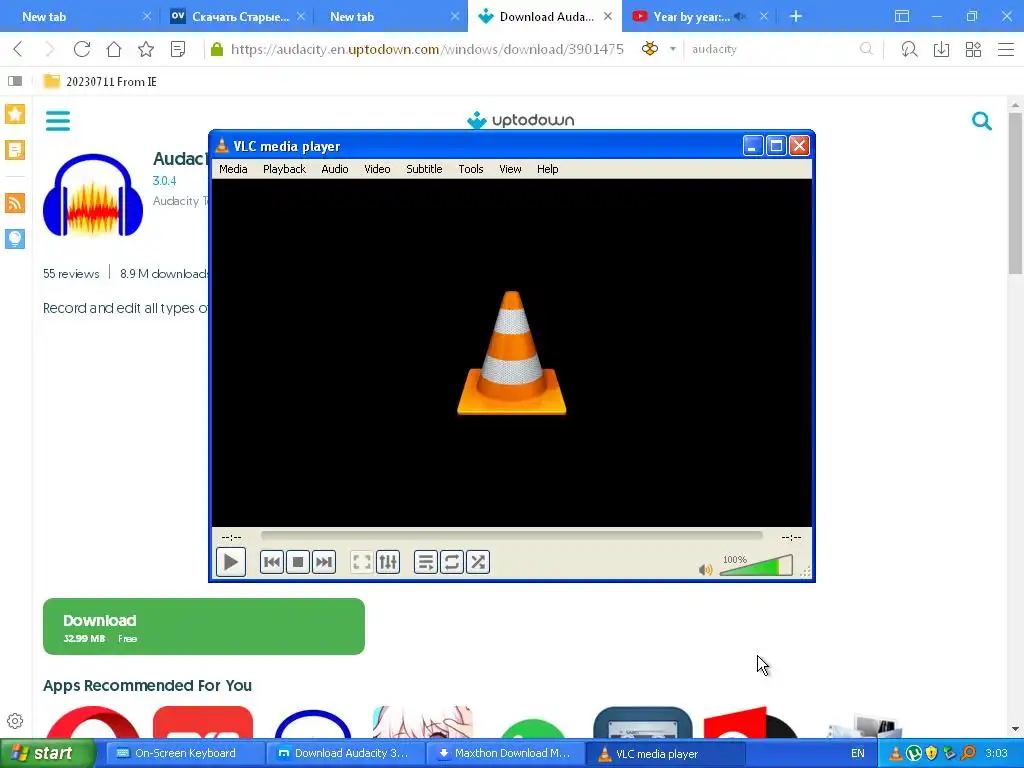Screen dimensions: 1024x768
Task: Skip to next media in VLC
Action: [x=324, y=562]
